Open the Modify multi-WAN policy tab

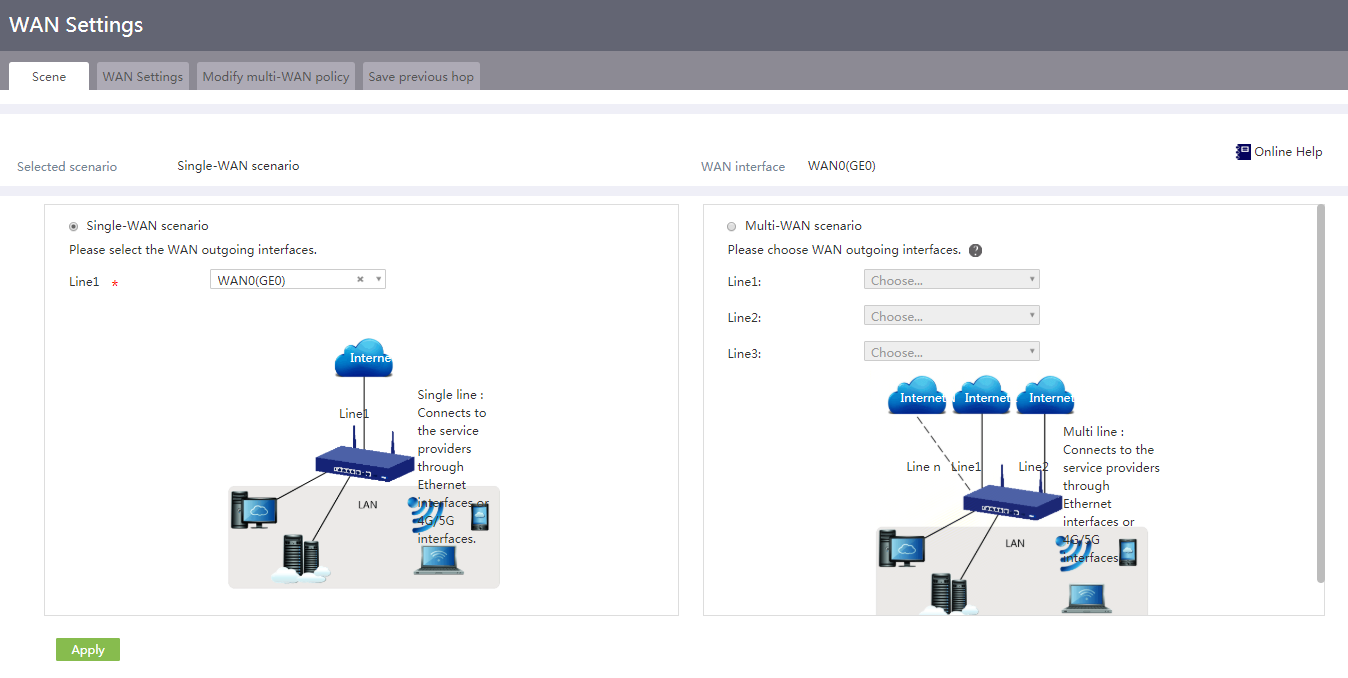coord(276,76)
